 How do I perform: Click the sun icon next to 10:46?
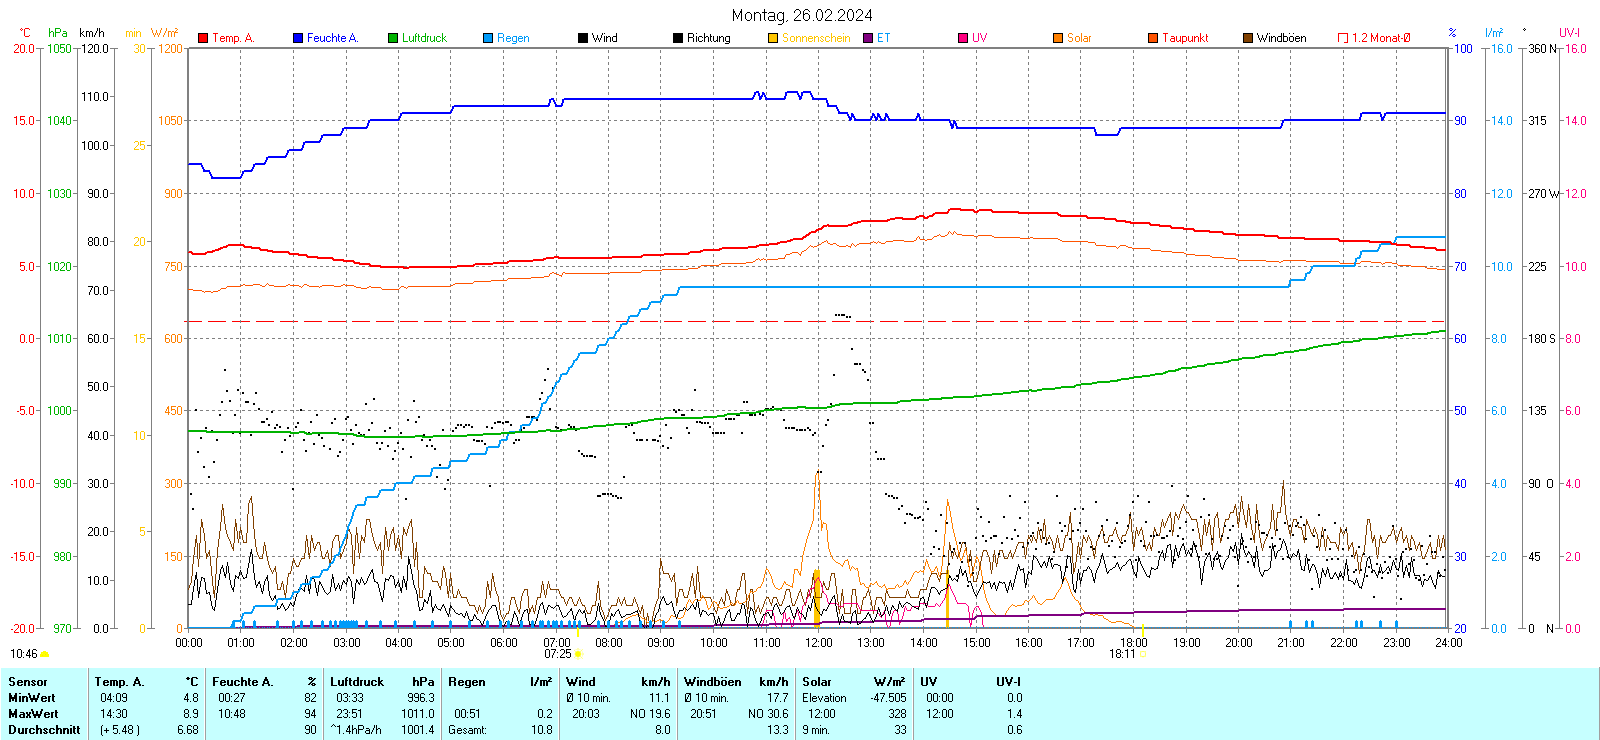44,654
